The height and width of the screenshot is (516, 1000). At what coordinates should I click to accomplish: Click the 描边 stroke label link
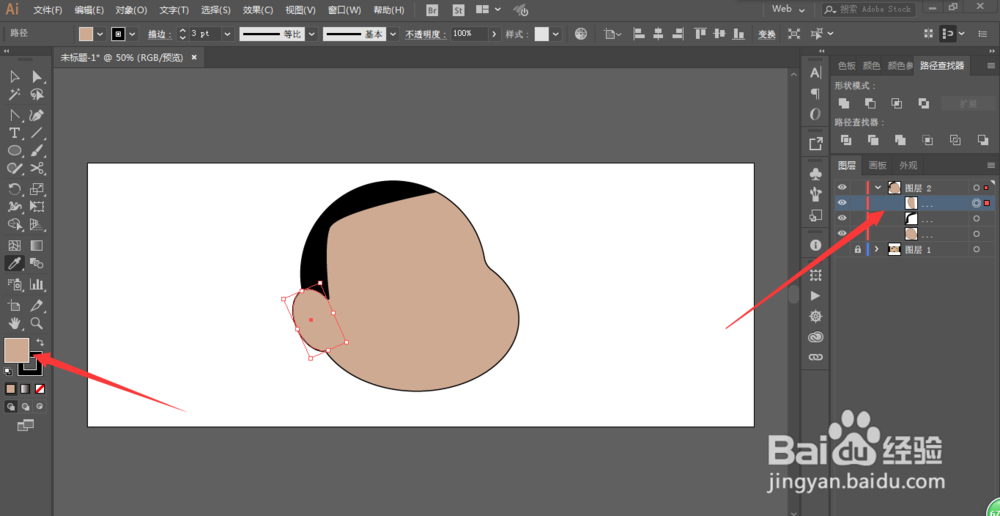159,34
